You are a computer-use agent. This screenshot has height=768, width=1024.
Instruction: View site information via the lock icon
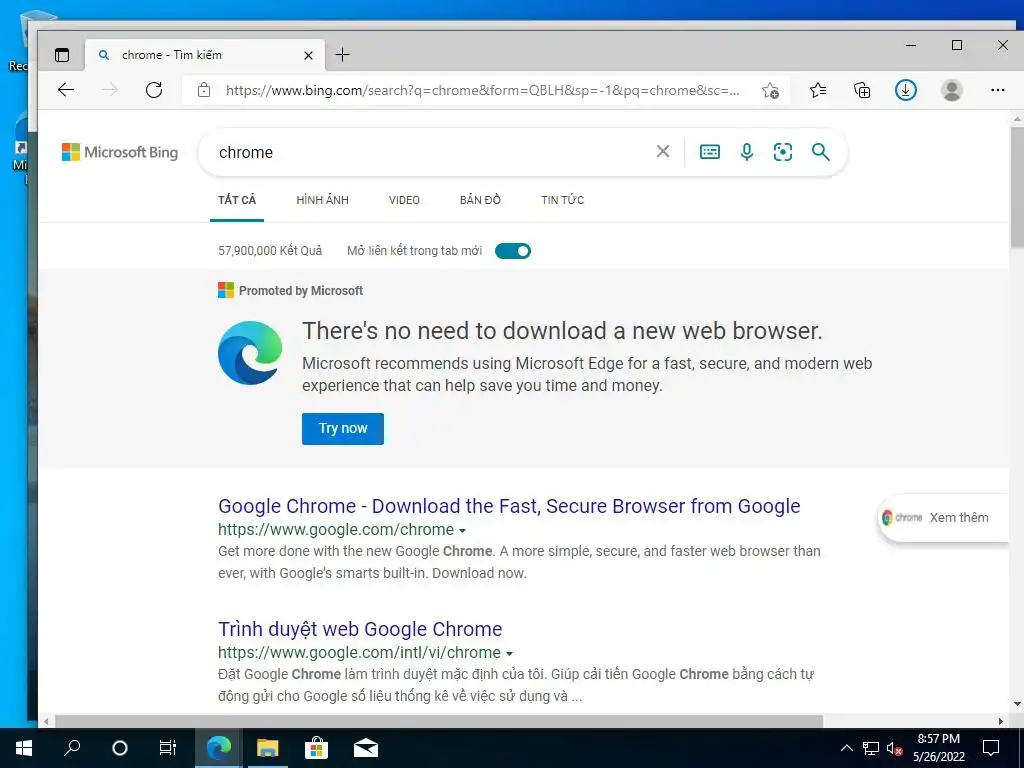(204, 90)
